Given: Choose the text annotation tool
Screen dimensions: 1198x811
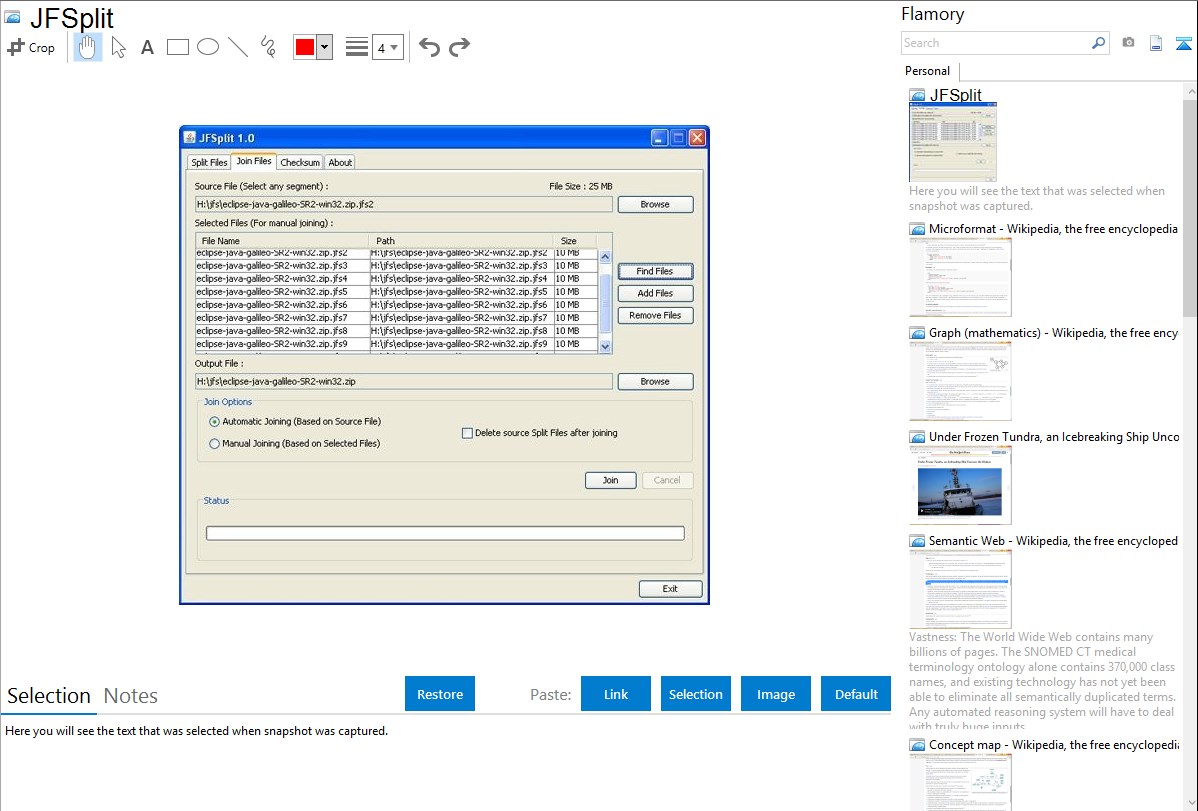Looking at the screenshot, I should pyautogui.click(x=147, y=47).
